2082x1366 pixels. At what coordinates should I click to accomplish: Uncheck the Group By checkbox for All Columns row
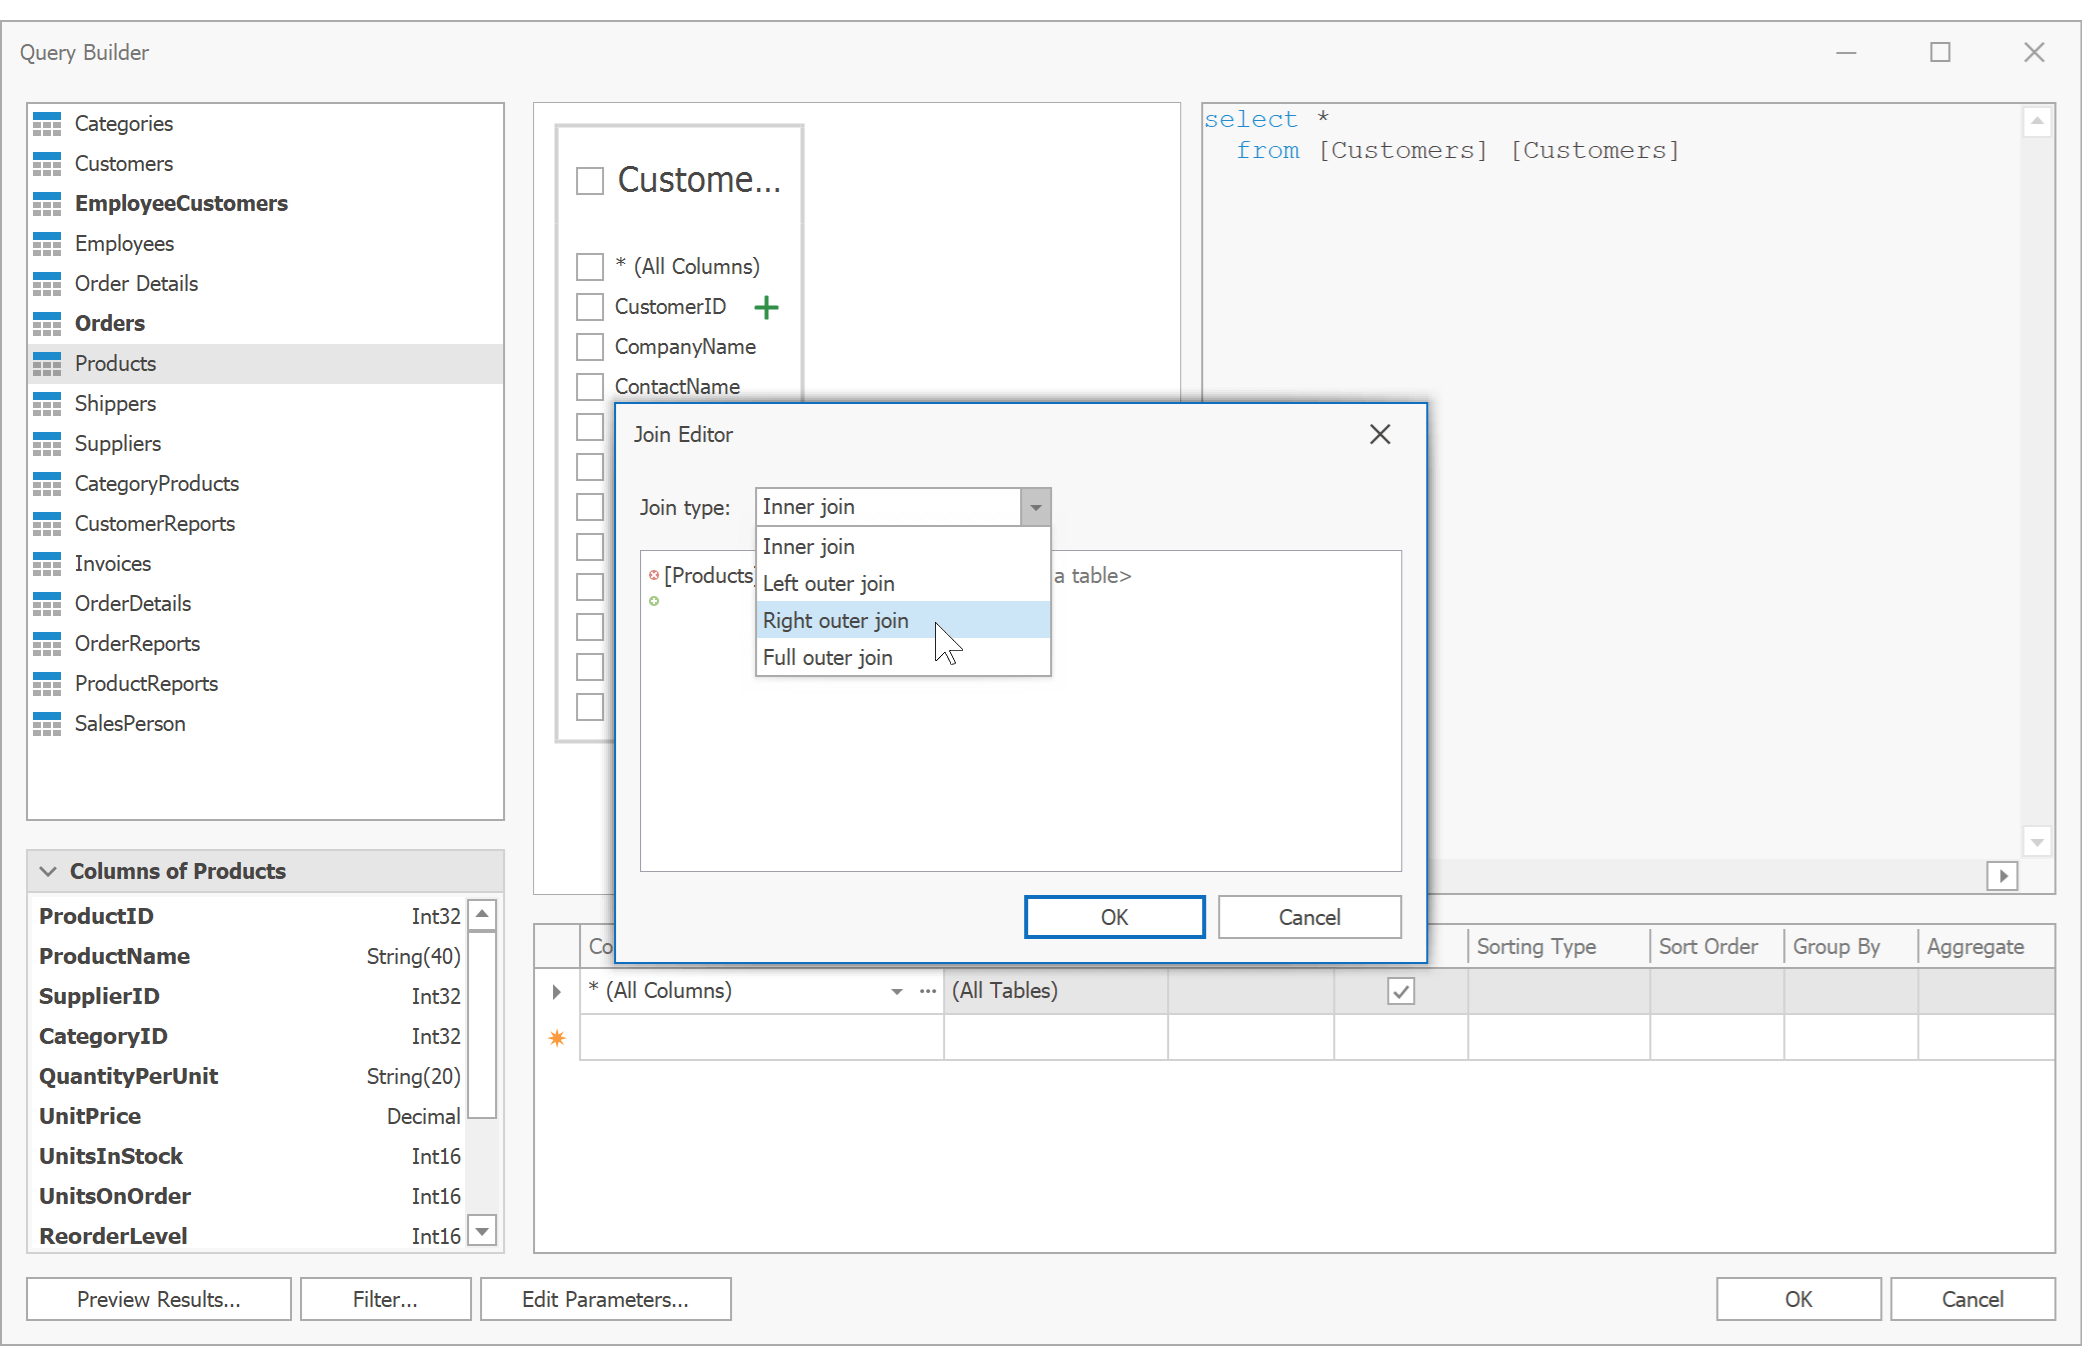point(1400,990)
